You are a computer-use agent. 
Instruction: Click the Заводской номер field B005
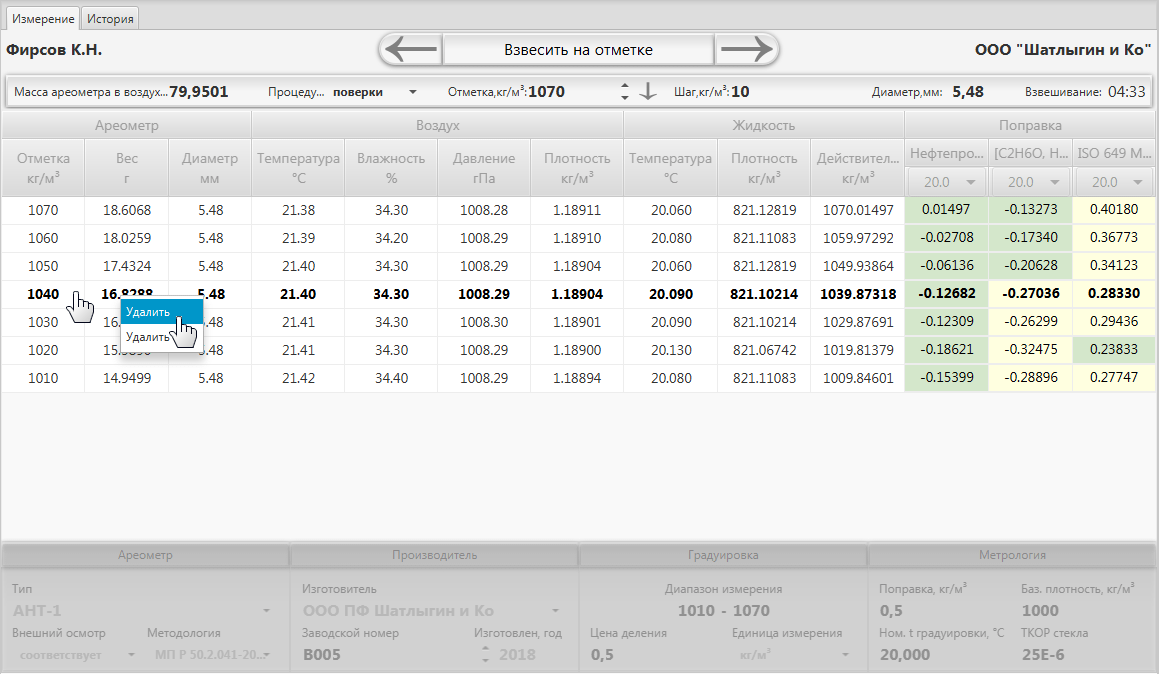(380, 655)
